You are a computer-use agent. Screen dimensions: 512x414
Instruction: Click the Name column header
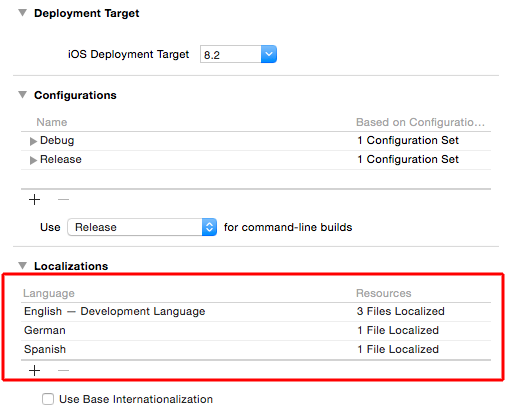tap(52, 122)
